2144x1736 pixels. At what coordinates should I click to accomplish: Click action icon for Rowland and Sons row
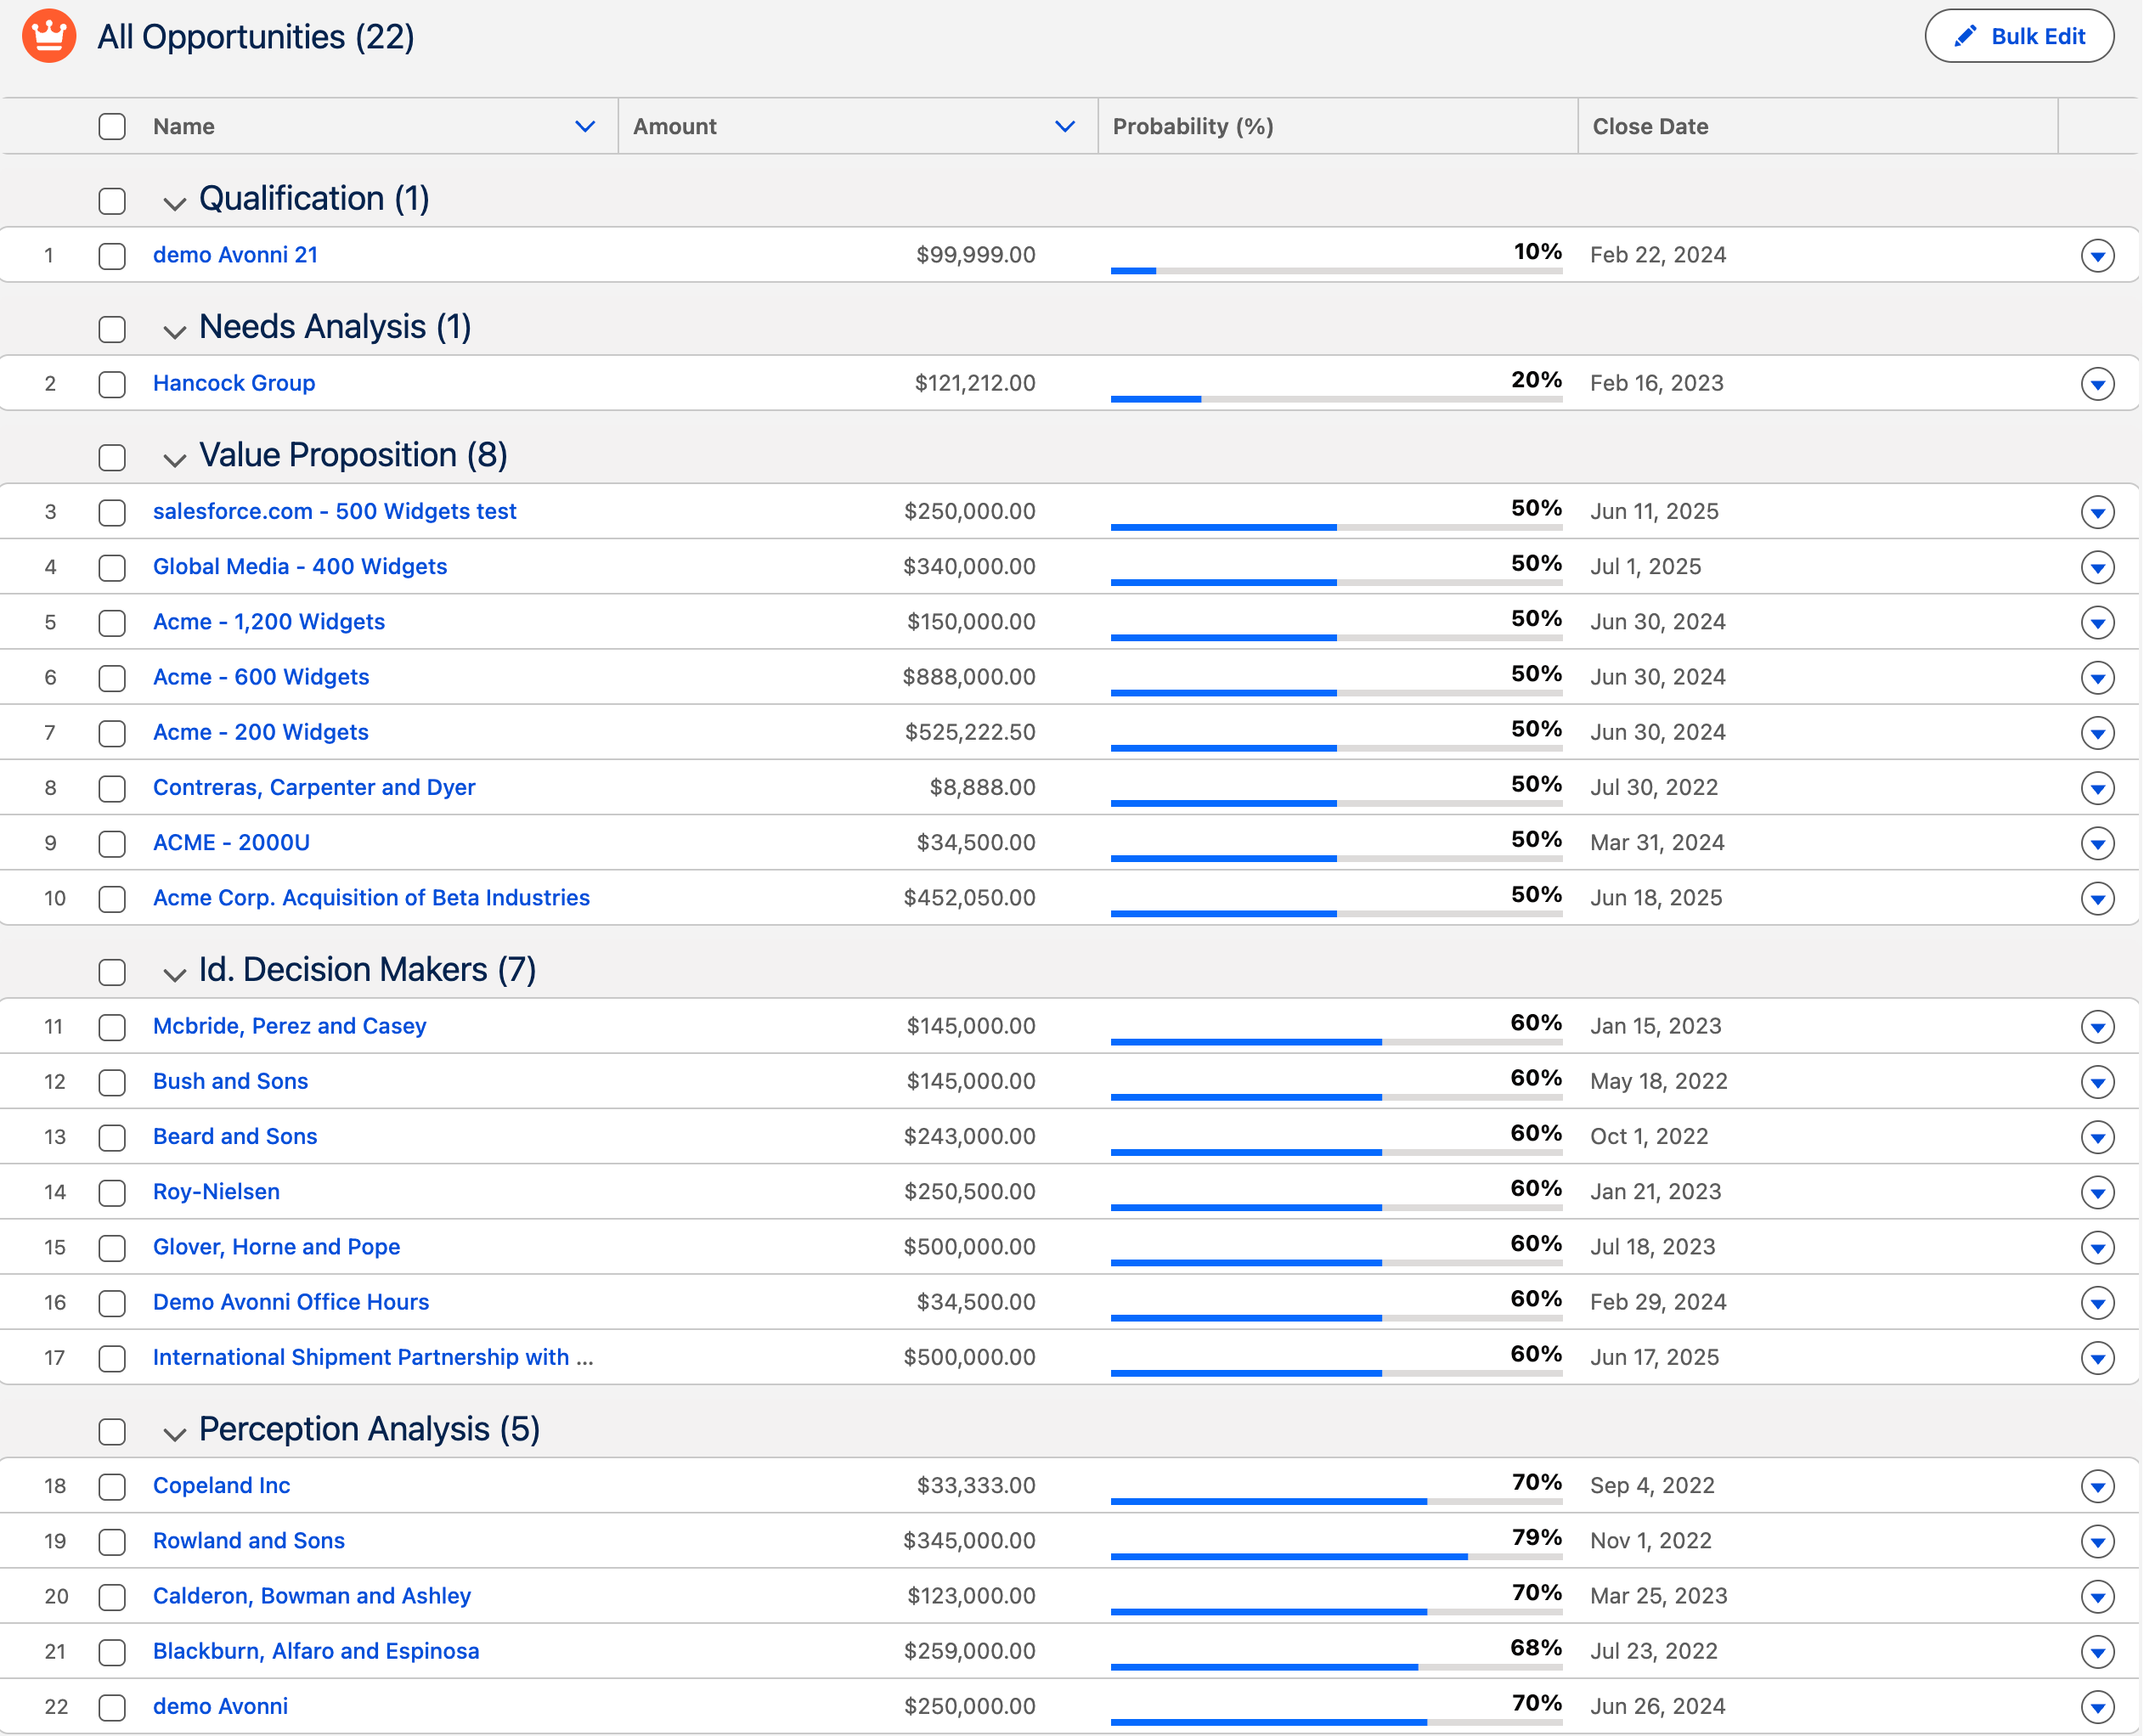(x=2097, y=1542)
